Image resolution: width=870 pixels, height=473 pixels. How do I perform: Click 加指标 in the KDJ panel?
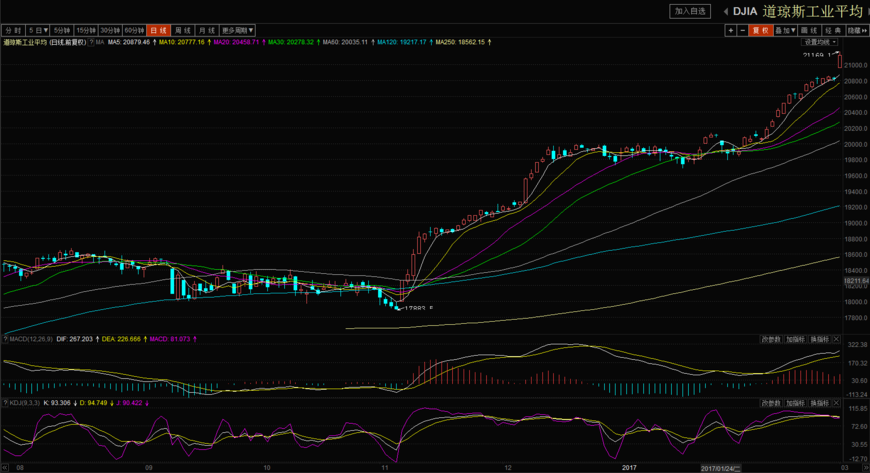click(795, 403)
